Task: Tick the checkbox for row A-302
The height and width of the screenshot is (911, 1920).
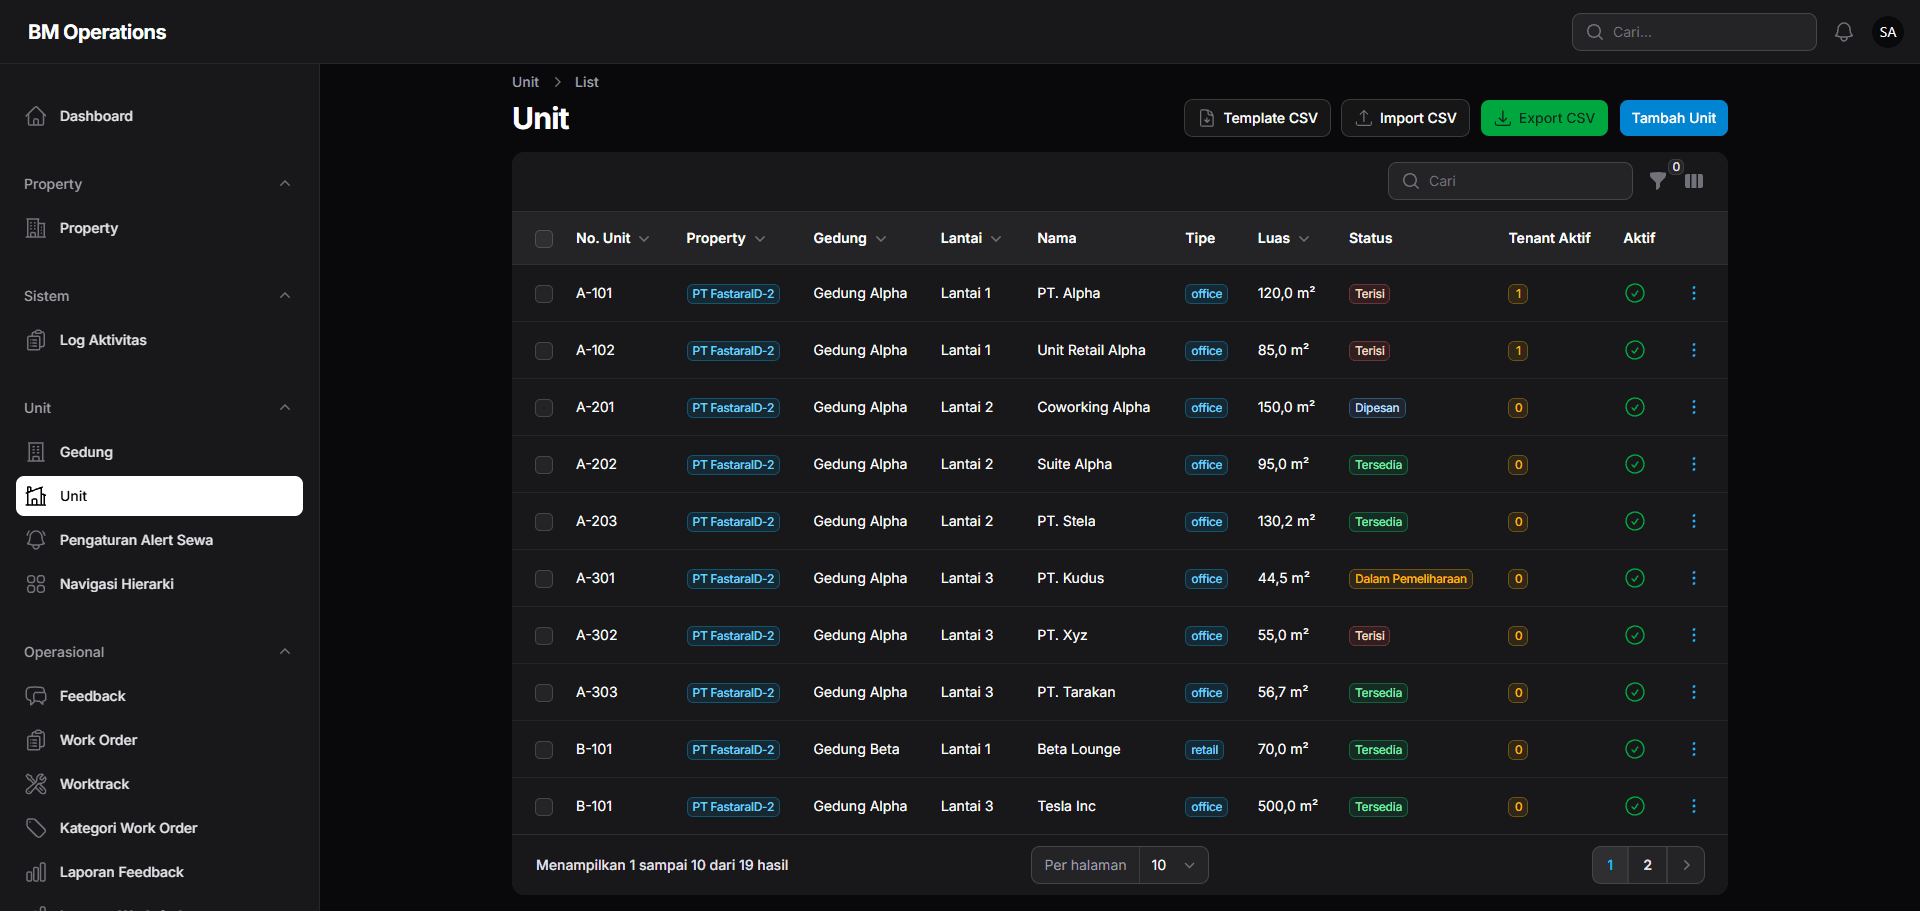Action: (x=544, y=636)
